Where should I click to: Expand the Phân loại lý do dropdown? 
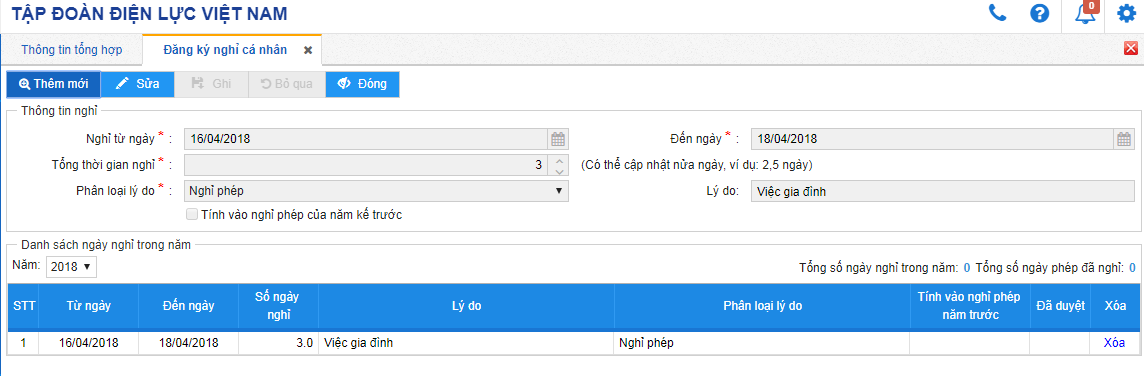376,191
